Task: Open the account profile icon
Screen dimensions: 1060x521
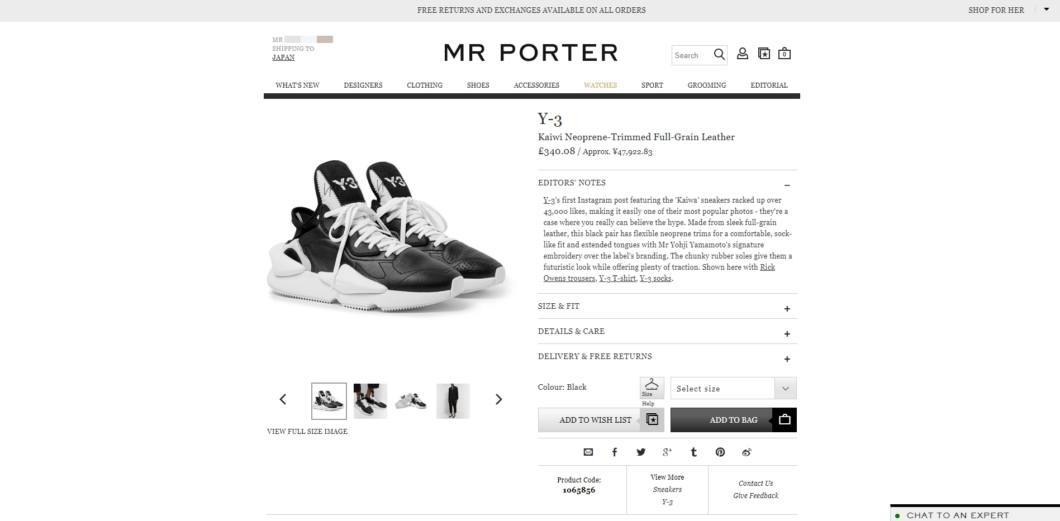Action: (742, 53)
